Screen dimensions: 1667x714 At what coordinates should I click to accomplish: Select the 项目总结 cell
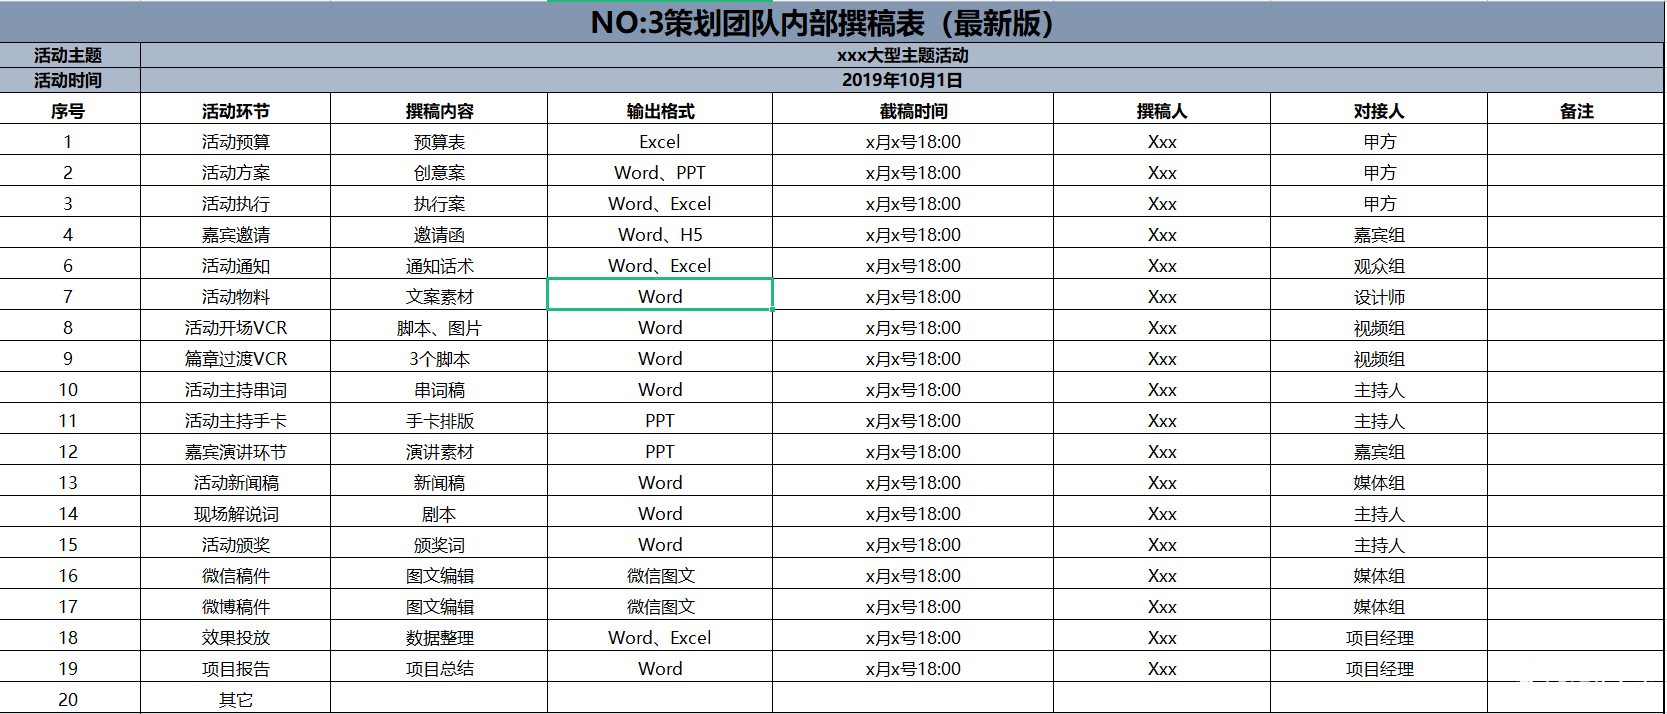pyautogui.click(x=439, y=669)
